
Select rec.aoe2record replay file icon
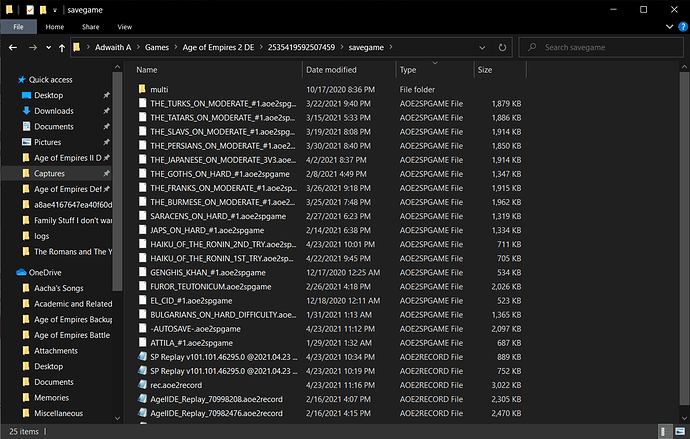(142, 385)
